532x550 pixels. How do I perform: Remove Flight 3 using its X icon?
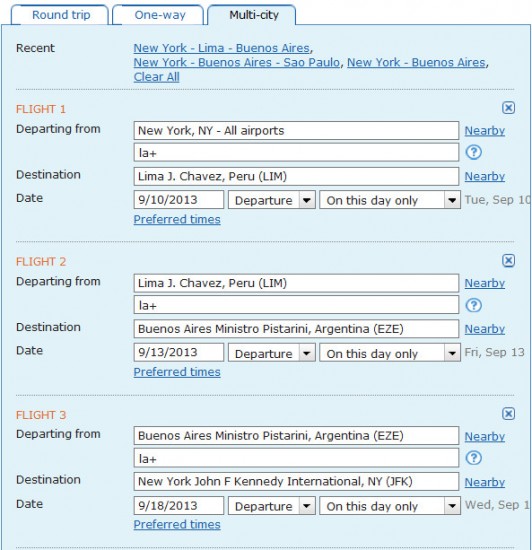508,414
